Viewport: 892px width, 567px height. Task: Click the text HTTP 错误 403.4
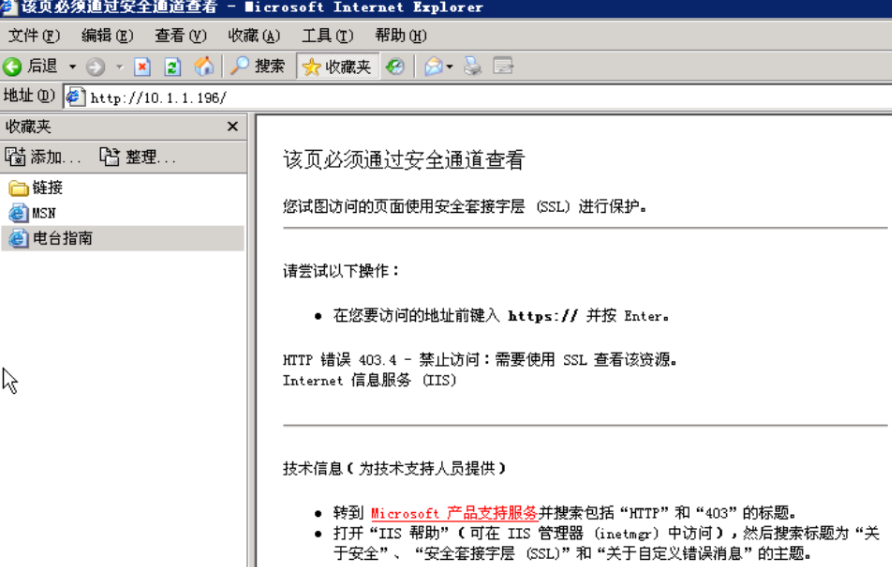(340, 359)
